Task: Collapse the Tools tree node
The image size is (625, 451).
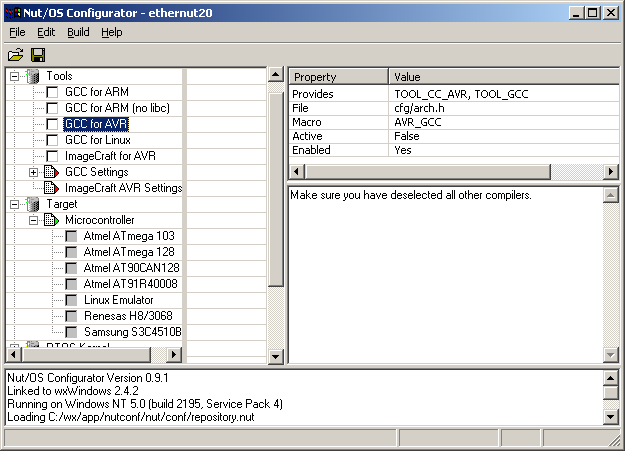Action: click(14, 76)
